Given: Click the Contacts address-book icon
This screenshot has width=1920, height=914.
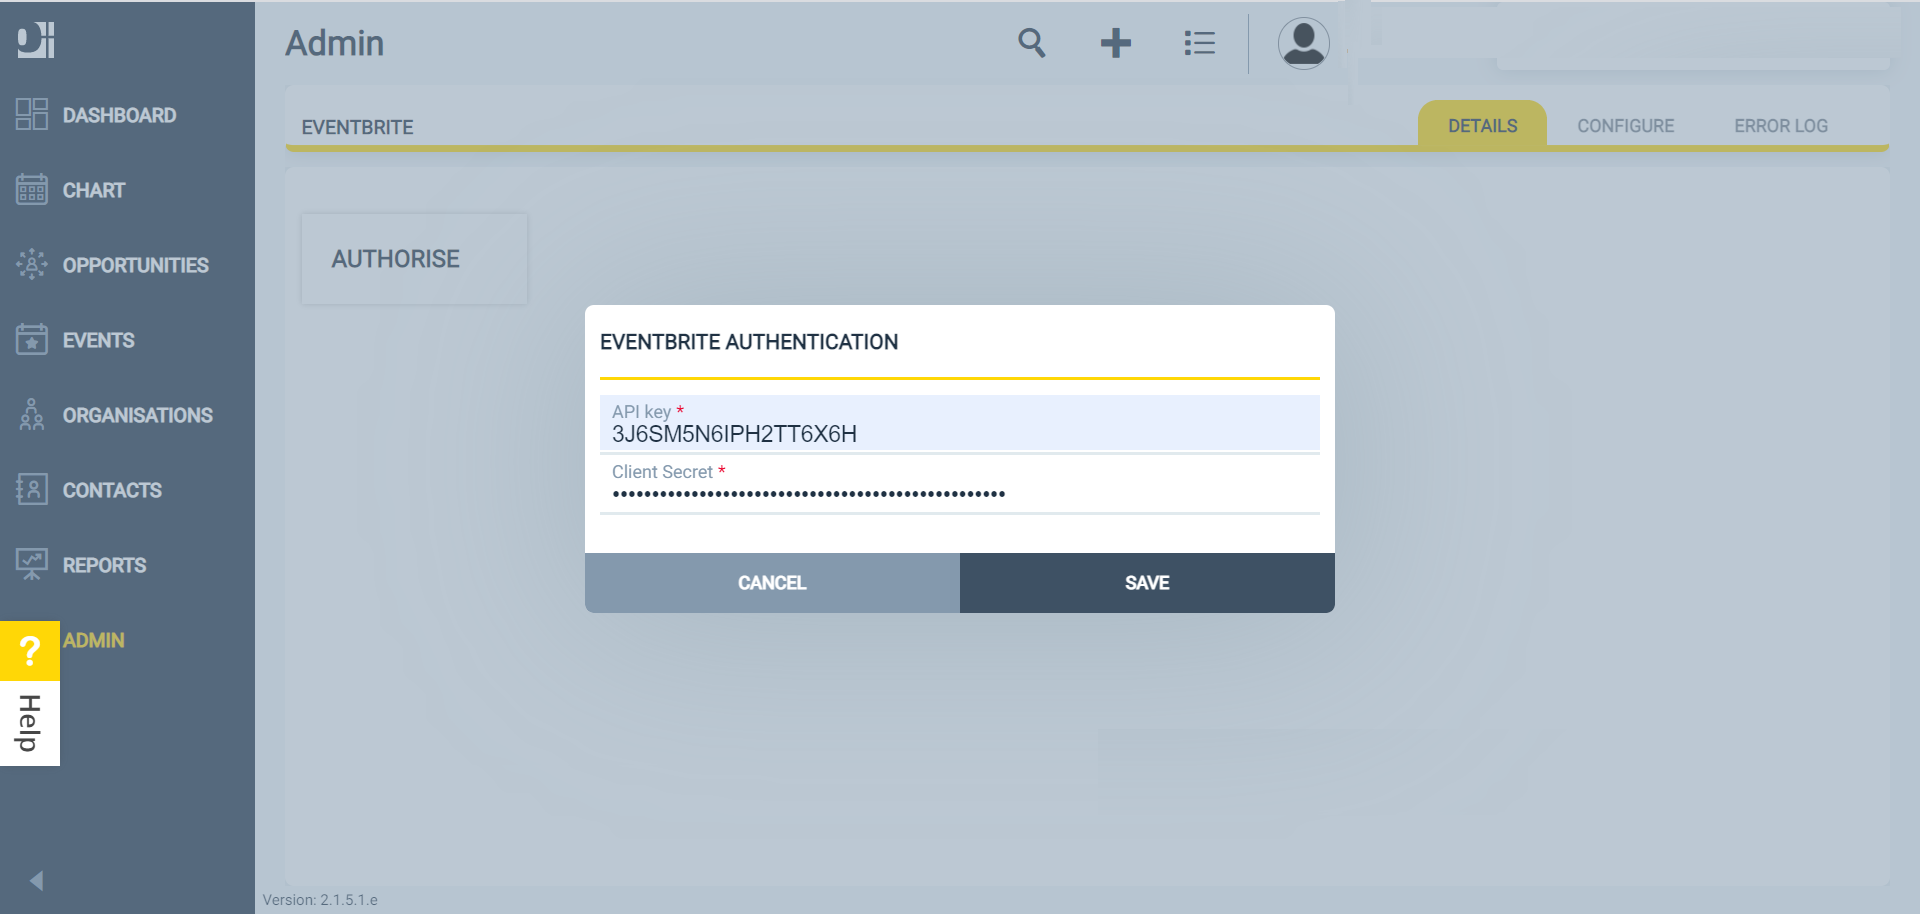Looking at the screenshot, I should (32, 489).
